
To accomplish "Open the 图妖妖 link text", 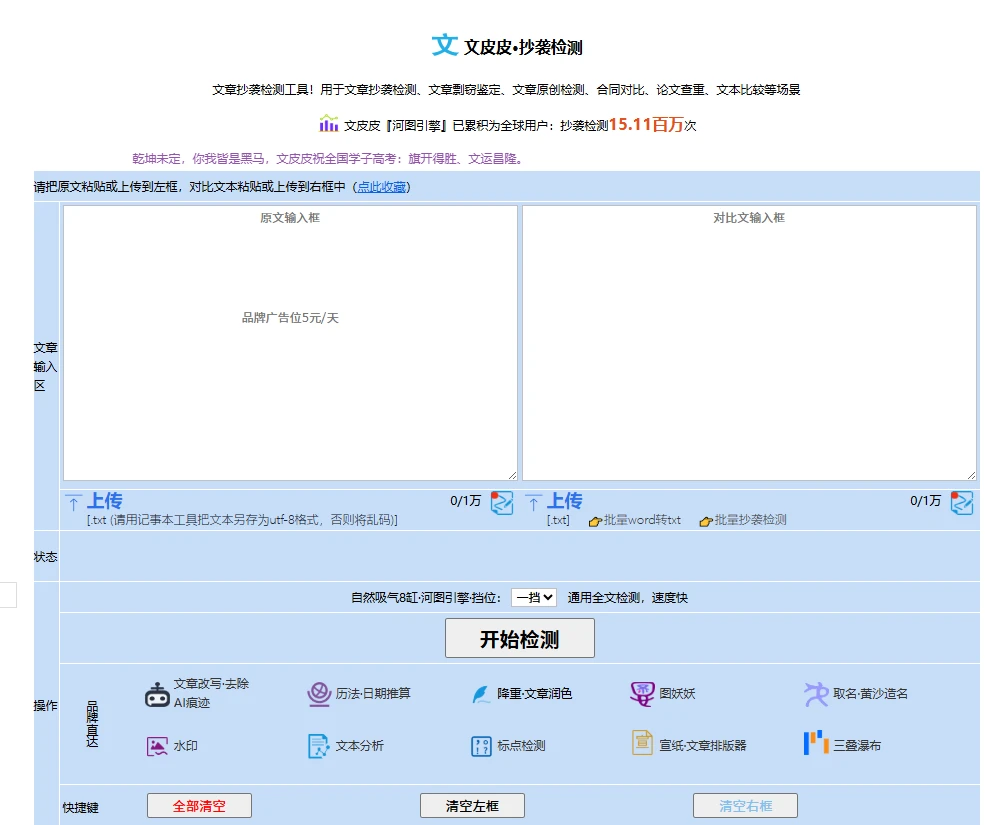I will click(677, 694).
